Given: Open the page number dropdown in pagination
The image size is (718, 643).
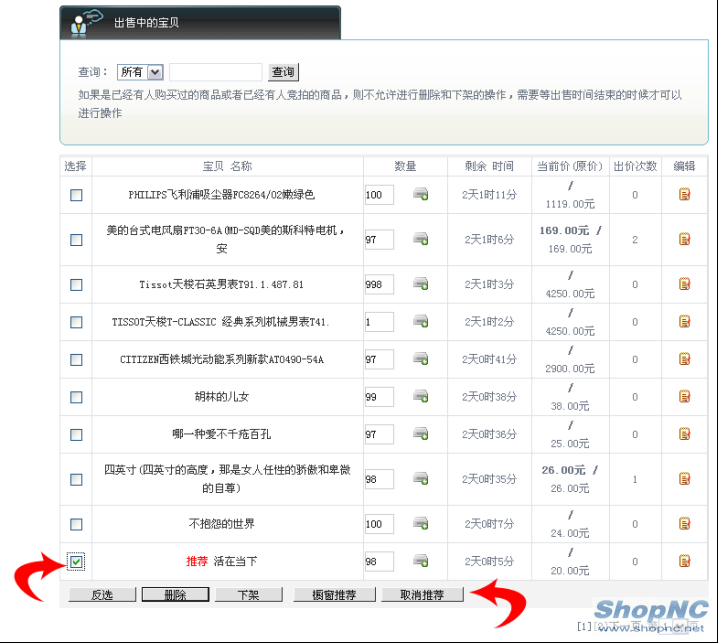Looking at the screenshot, I should (x=674, y=626).
